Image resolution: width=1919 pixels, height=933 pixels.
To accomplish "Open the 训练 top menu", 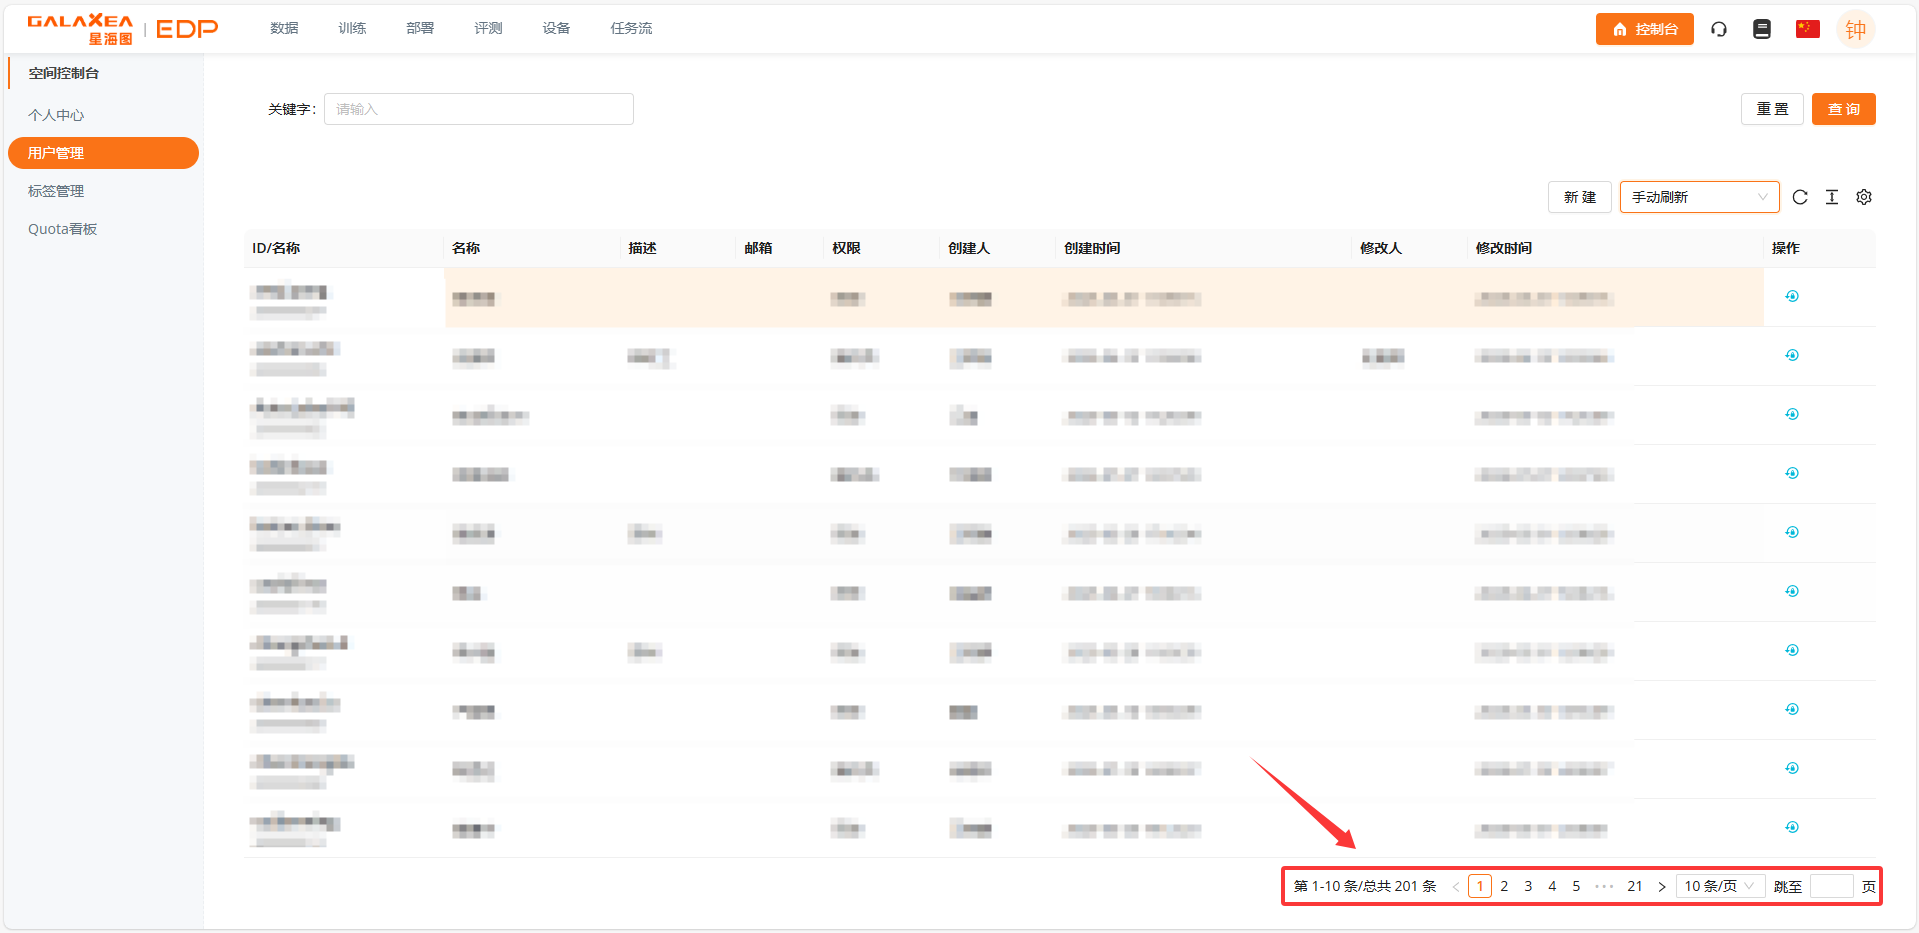I will [352, 28].
